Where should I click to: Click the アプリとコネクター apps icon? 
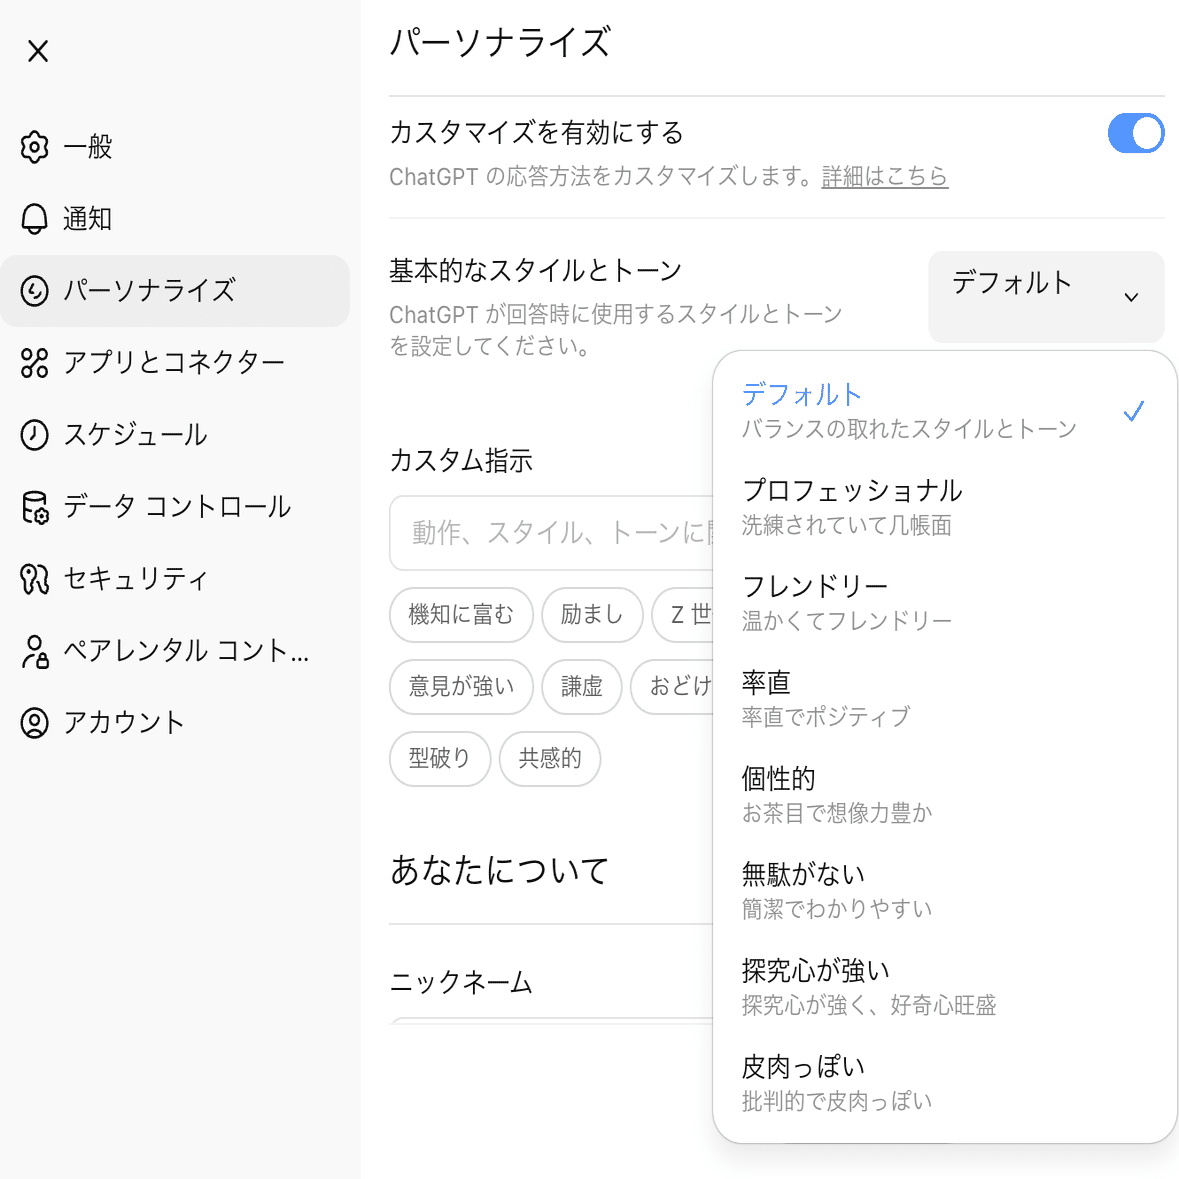35,363
